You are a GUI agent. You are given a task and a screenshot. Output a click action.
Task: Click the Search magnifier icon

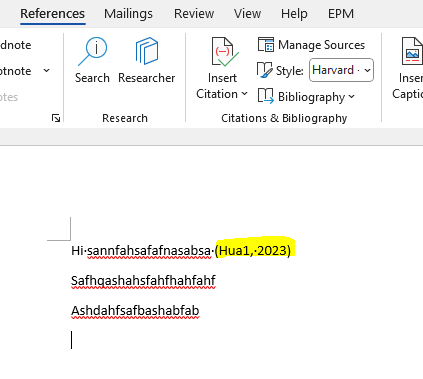tap(93, 51)
